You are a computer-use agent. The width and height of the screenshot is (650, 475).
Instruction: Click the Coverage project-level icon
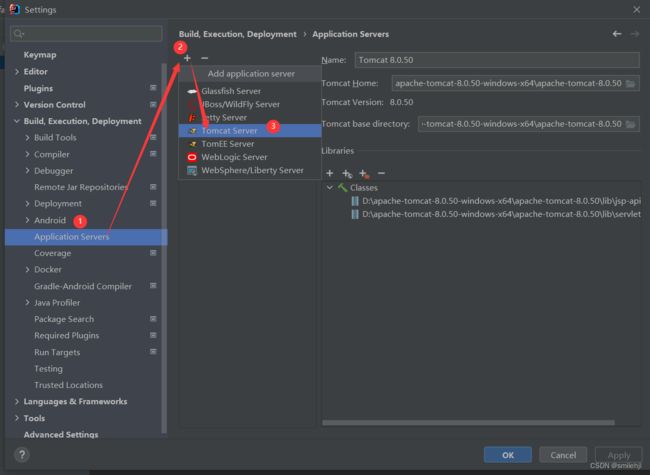[x=153, y=253]
